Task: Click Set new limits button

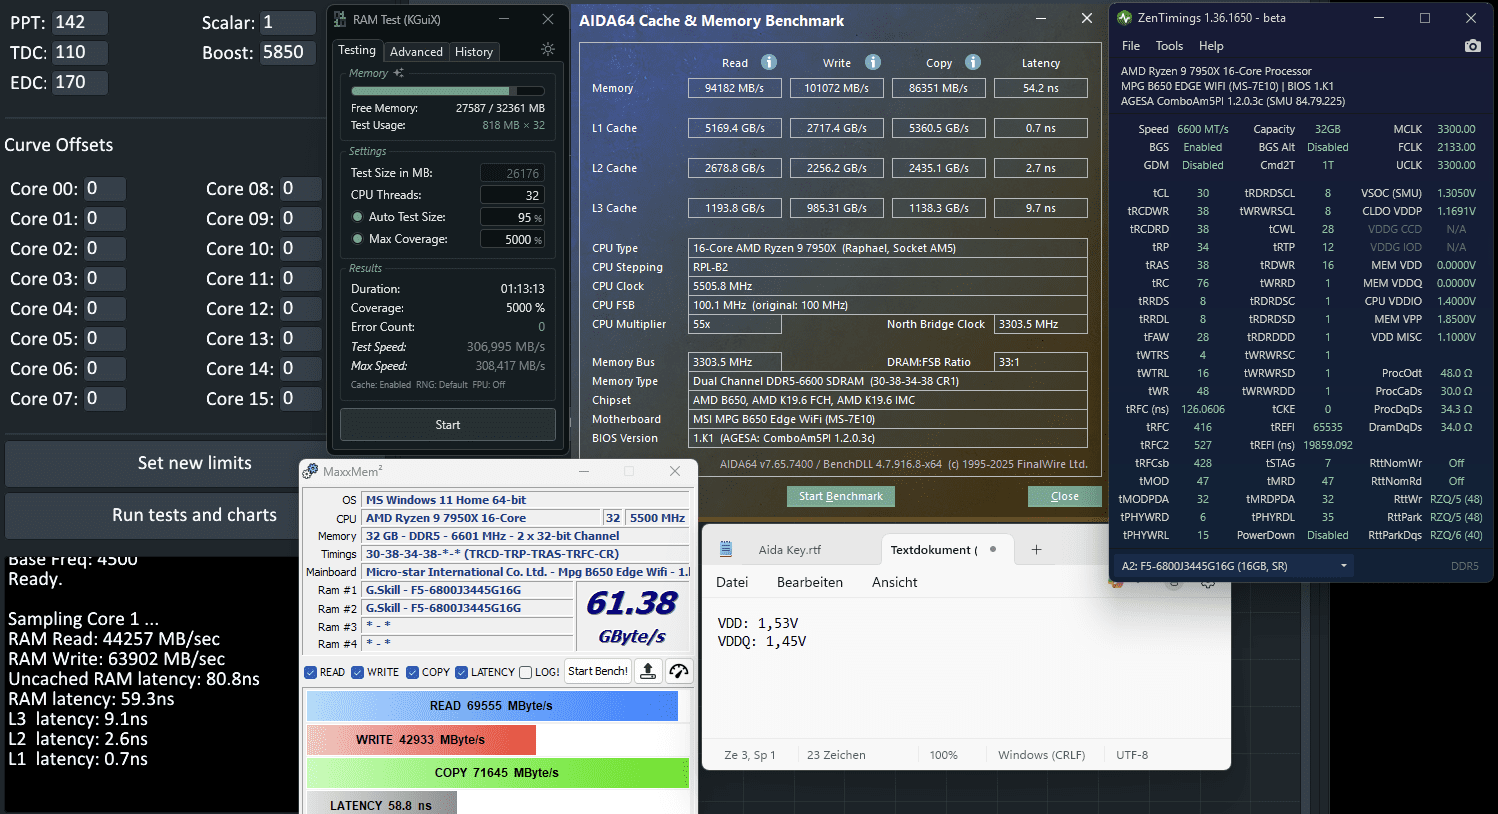Action: (195, 463)
